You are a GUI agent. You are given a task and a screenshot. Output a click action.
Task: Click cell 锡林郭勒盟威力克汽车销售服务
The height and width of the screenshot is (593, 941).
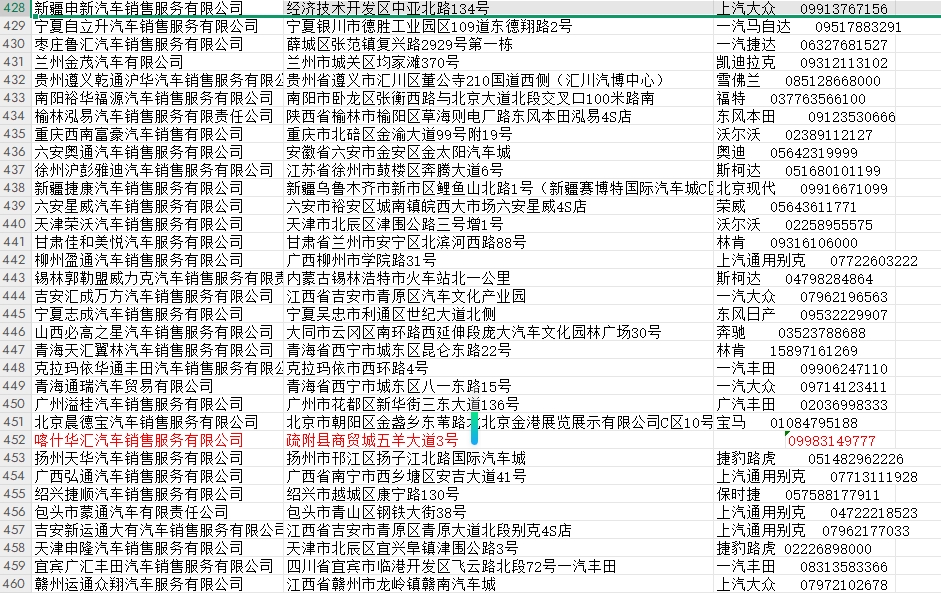[x=158, y=278]
